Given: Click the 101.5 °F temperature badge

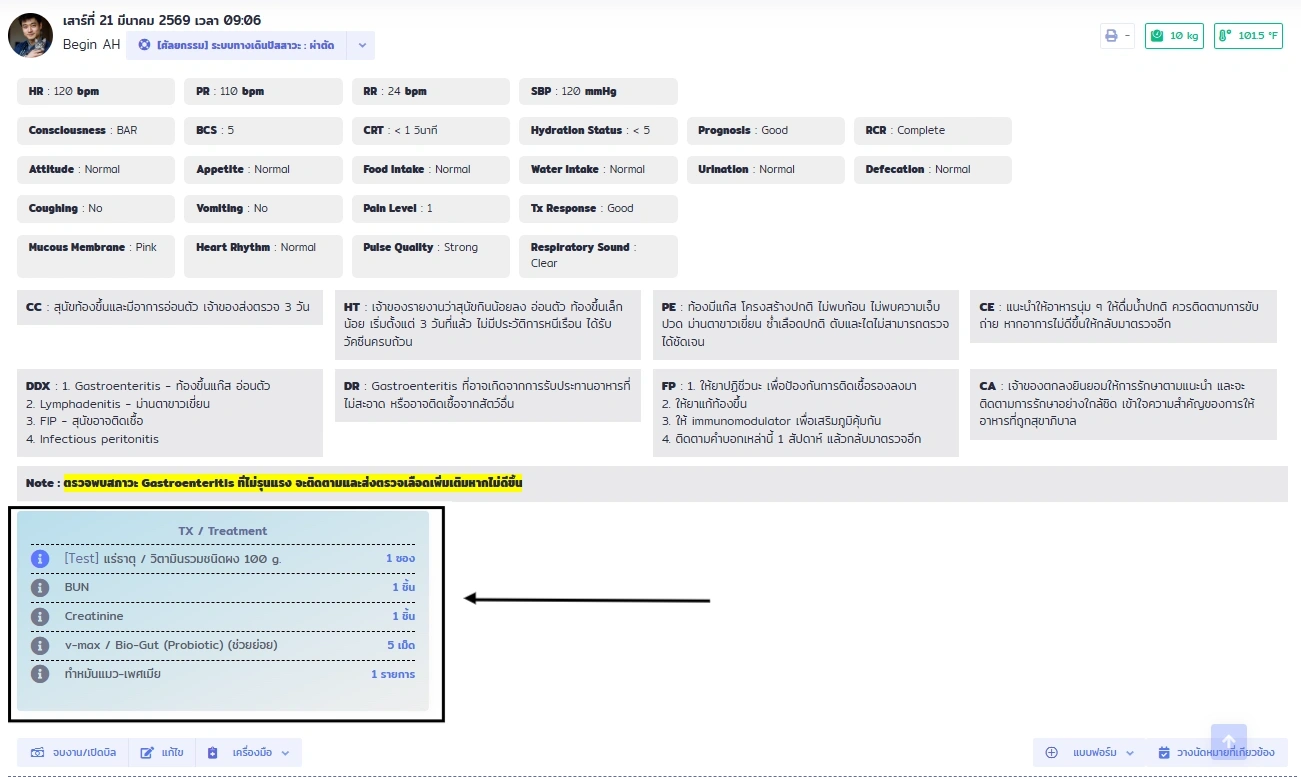Looking at the screenshot, I should (1248, 36).
